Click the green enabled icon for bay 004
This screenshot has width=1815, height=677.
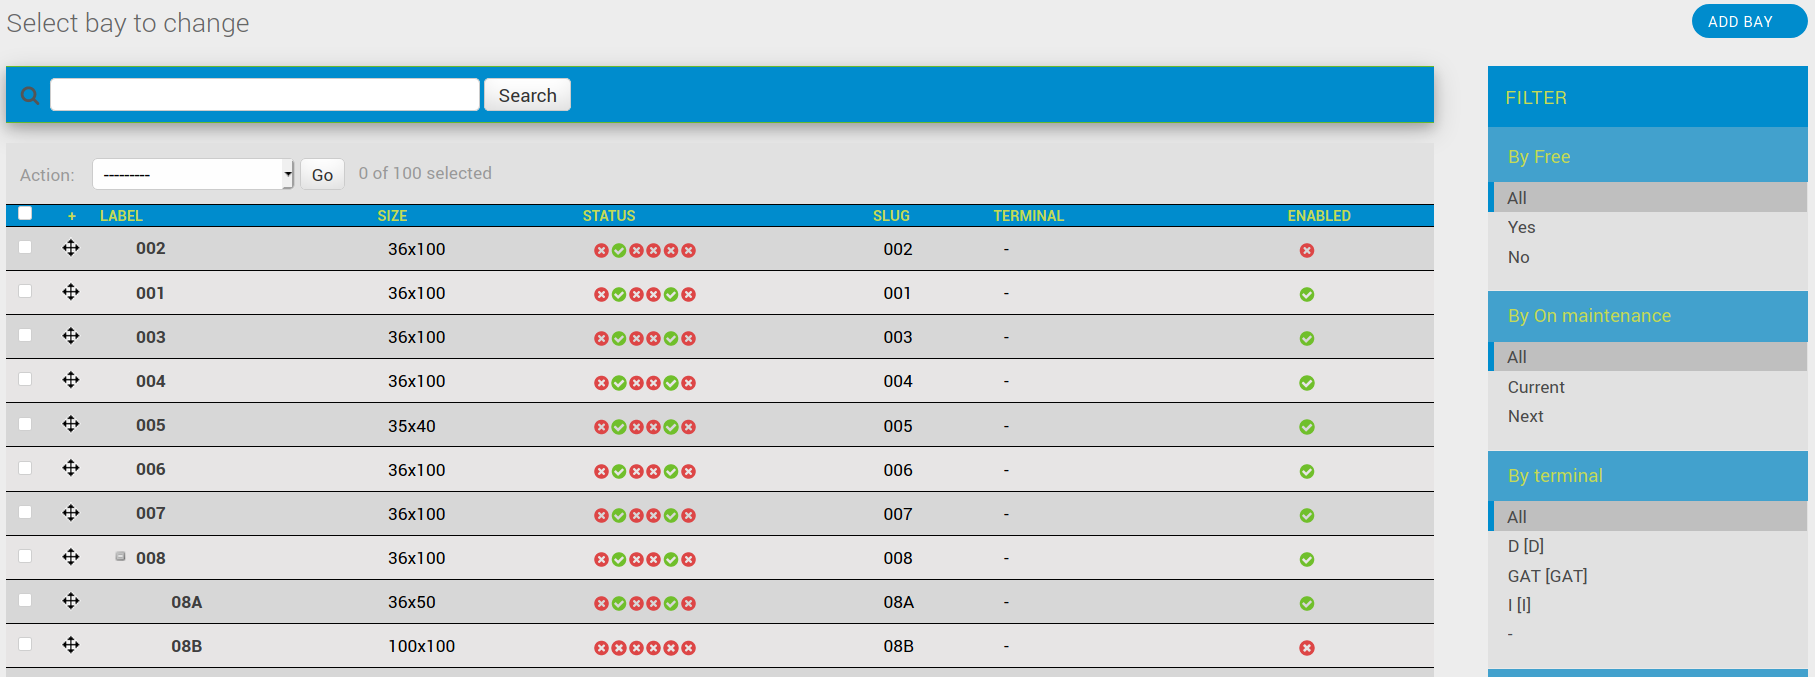coord(1306,383)
